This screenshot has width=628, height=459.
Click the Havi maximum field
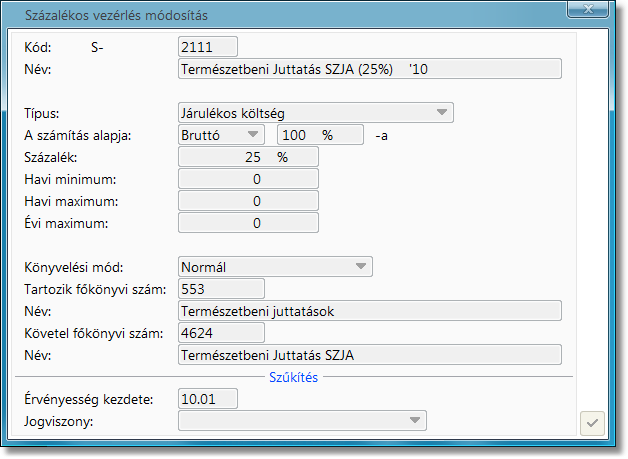click(247, 201)
